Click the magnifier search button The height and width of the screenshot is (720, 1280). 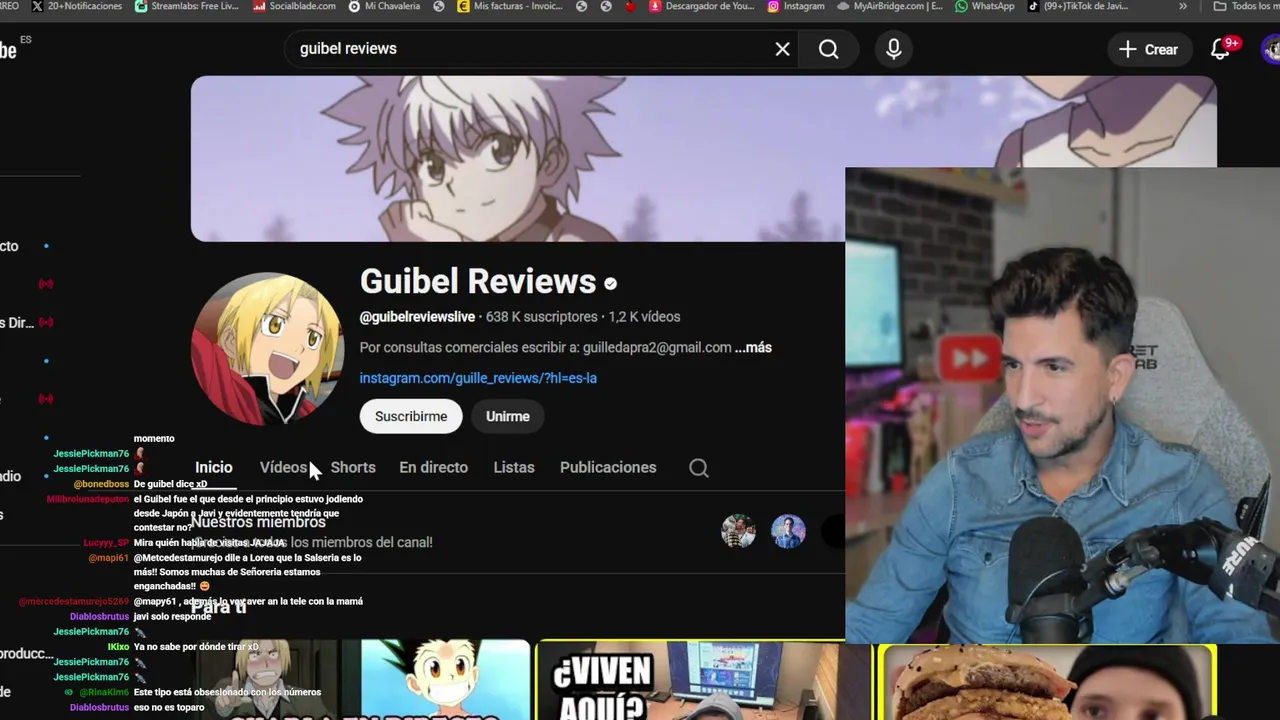(x=829, y=49)
